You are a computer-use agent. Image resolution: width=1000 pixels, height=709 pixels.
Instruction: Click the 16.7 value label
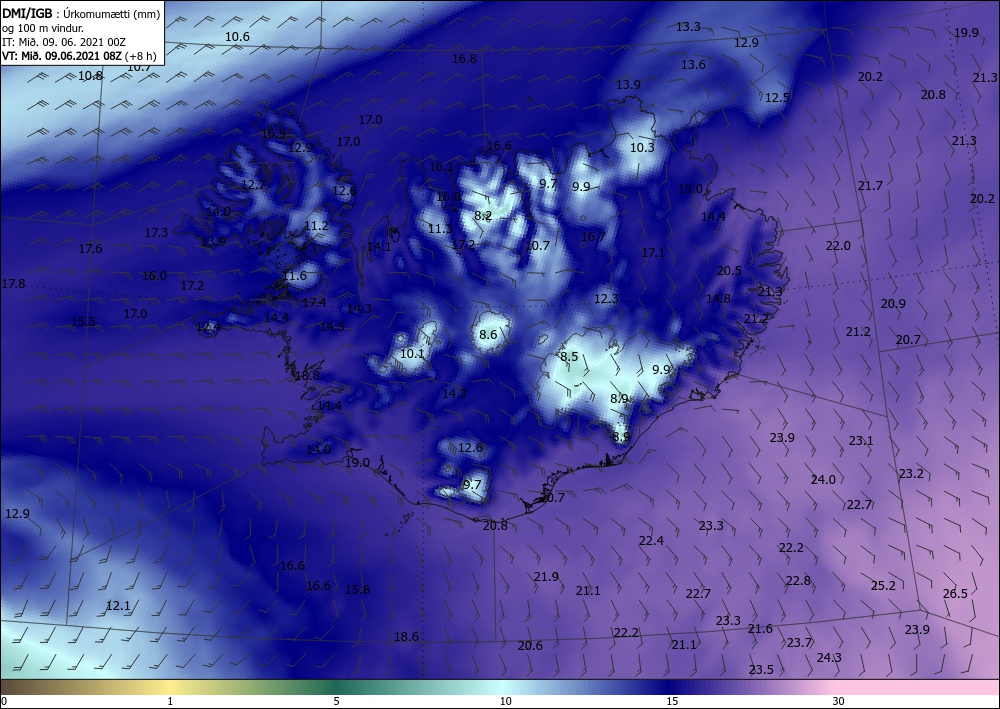tap(593, 237)
